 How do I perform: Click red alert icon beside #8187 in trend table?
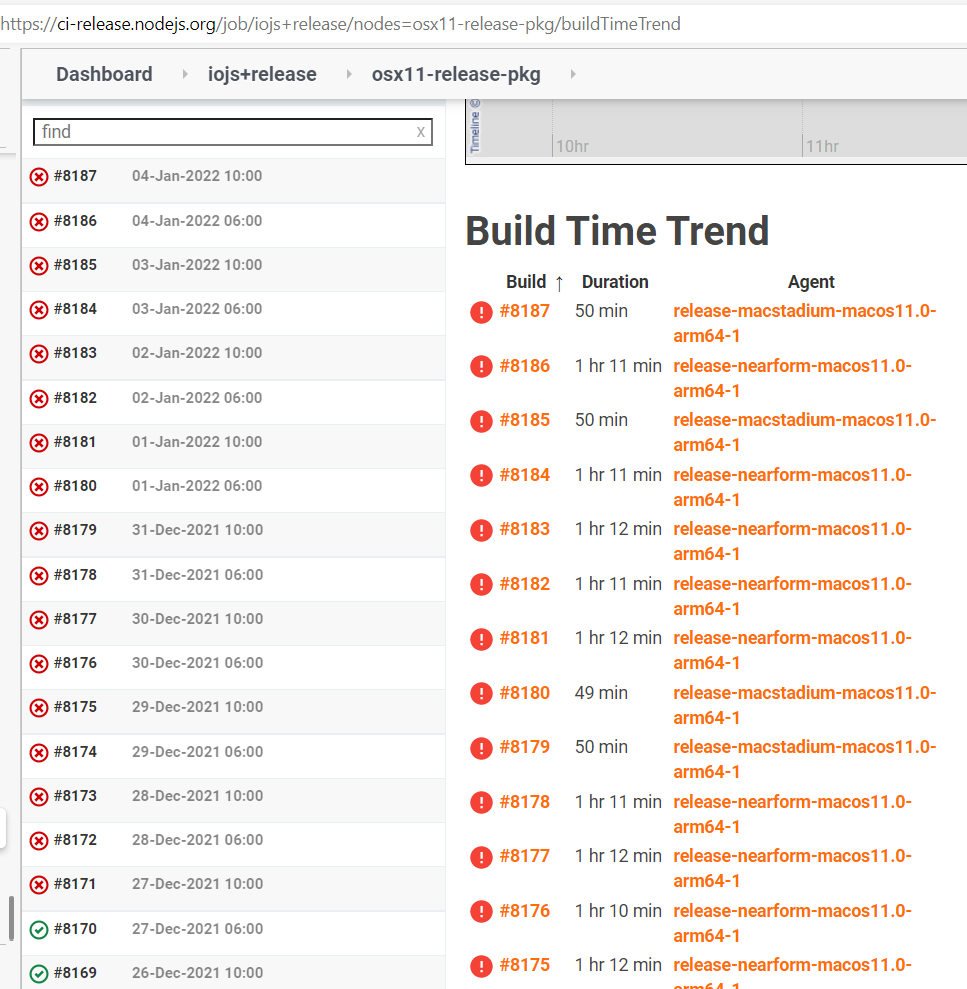(x=481, y=312)
